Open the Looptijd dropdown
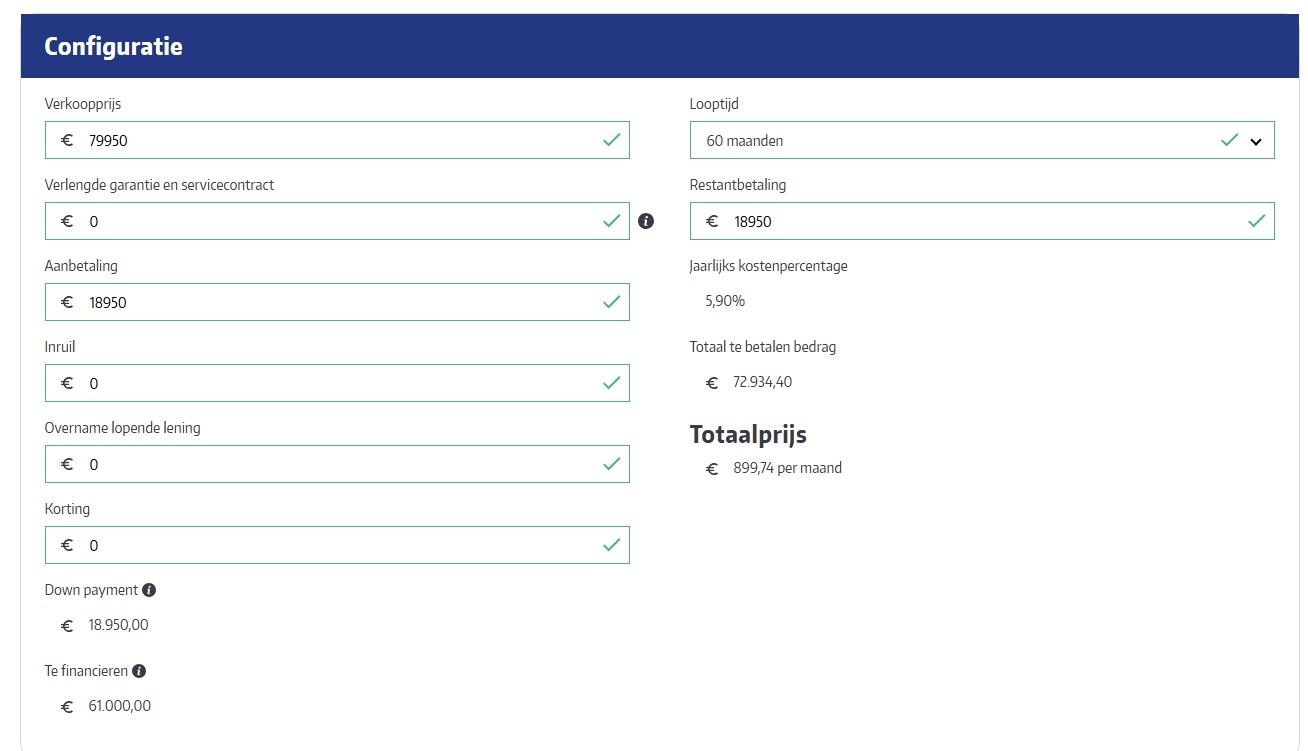Image resolution: width=1308 pixels, height=751 pixels. pos(950,140)
